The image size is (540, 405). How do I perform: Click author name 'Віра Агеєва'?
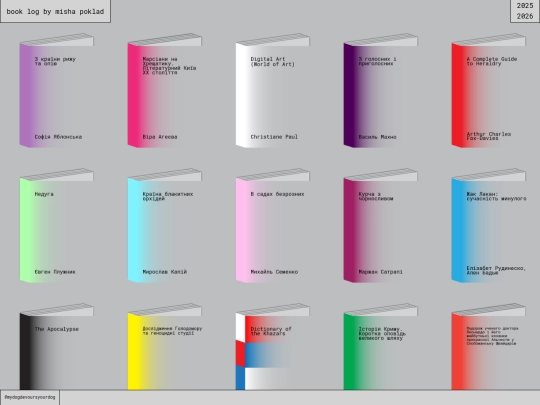160,137
